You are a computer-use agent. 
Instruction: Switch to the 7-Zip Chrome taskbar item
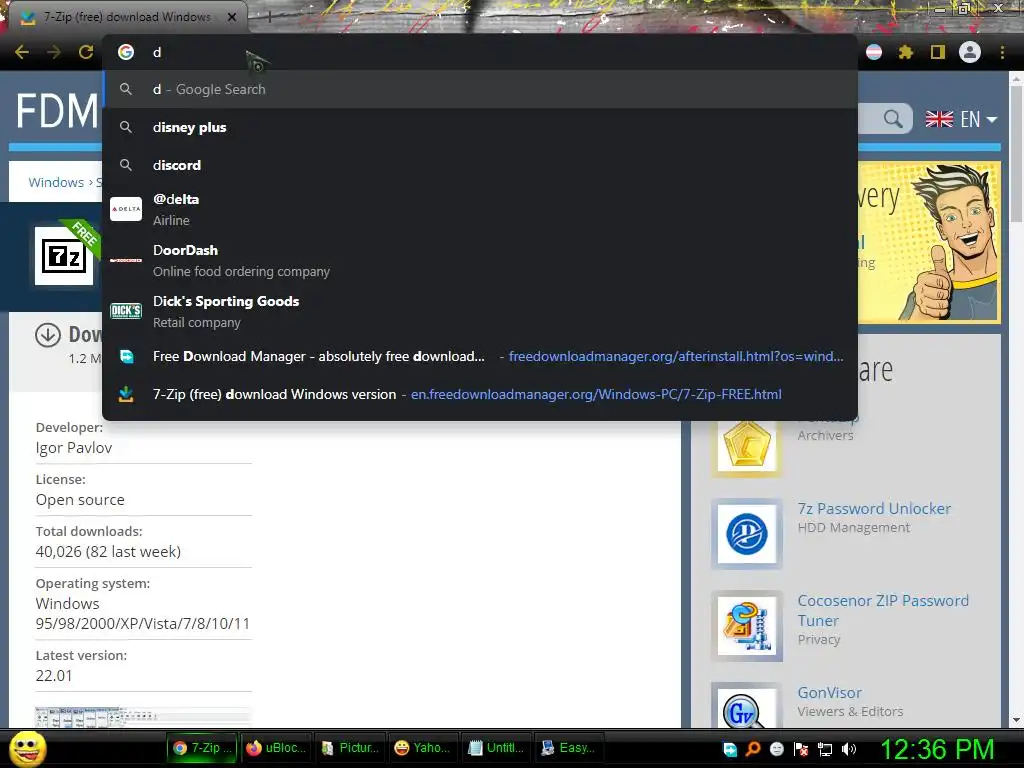click(203, 748)
